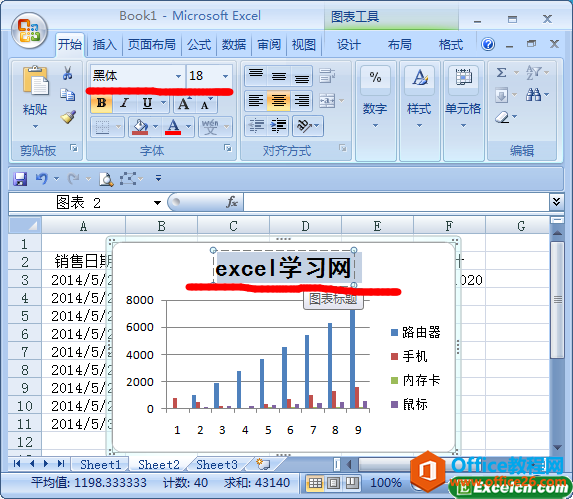Decrease font size with small A
Image resolution: width=573 pixels, height=499 pixels.
206,104
